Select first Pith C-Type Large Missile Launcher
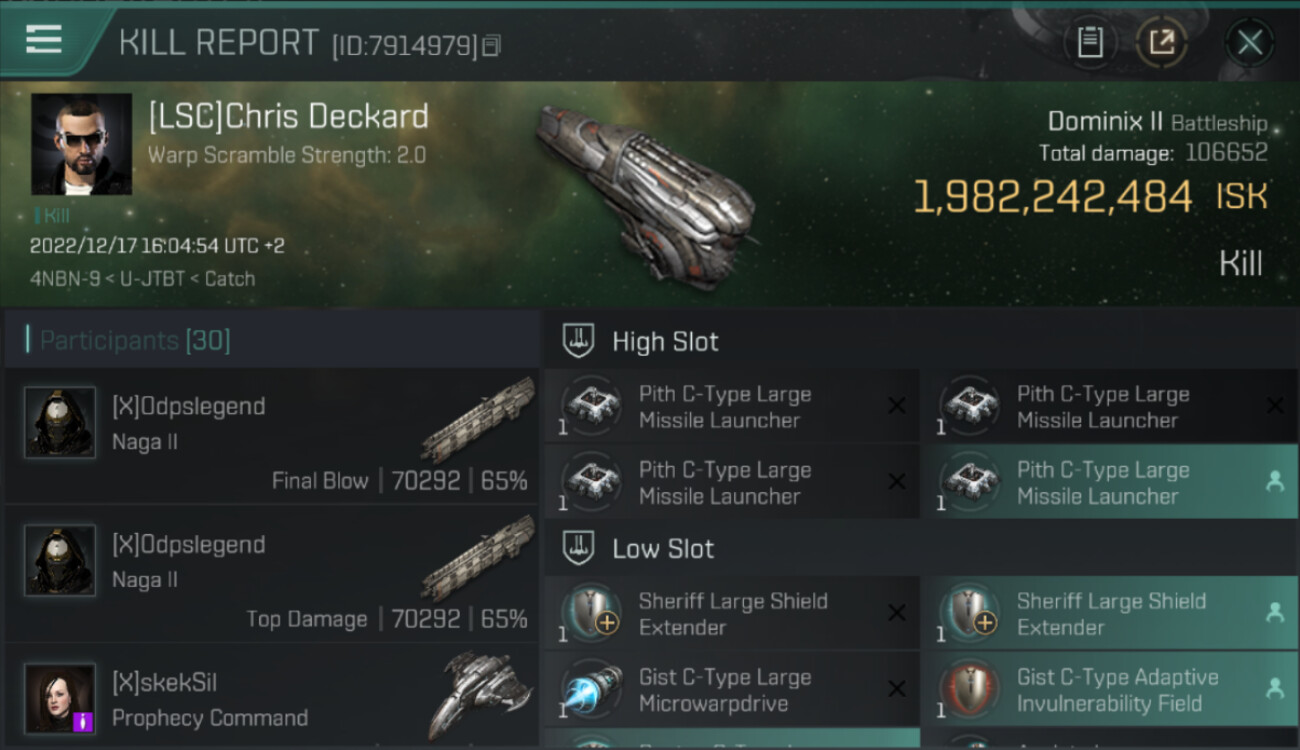The image size is (1300, 750). (x=731, y=406)
